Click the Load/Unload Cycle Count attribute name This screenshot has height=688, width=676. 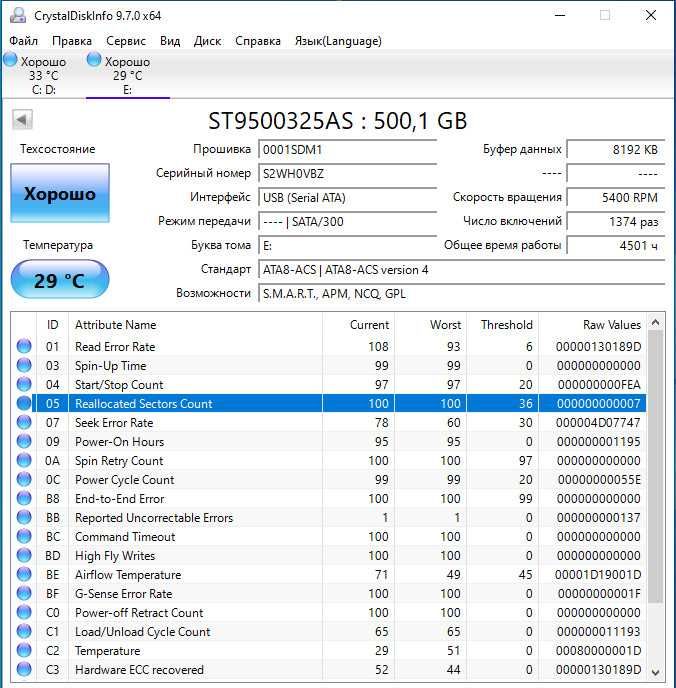[x=143, y=632]
